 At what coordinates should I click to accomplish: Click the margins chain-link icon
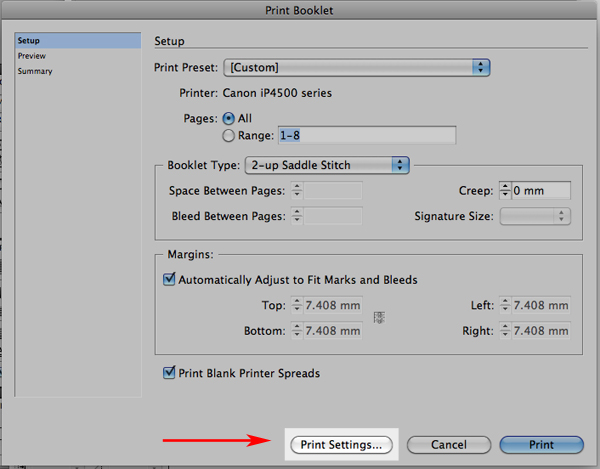coord(379,318)
